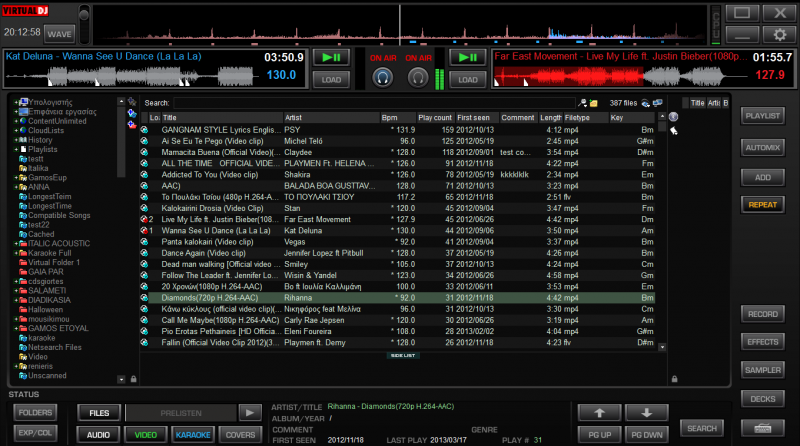Expand the ANNA folder
Screen dimensions: 800x446
tap(16, 187)
